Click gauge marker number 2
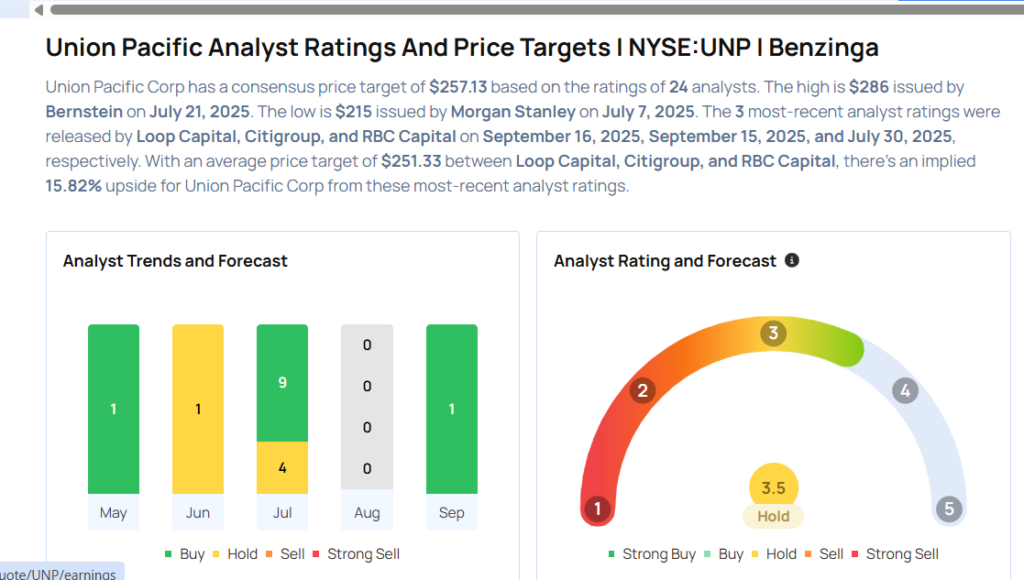 [643, 391]
